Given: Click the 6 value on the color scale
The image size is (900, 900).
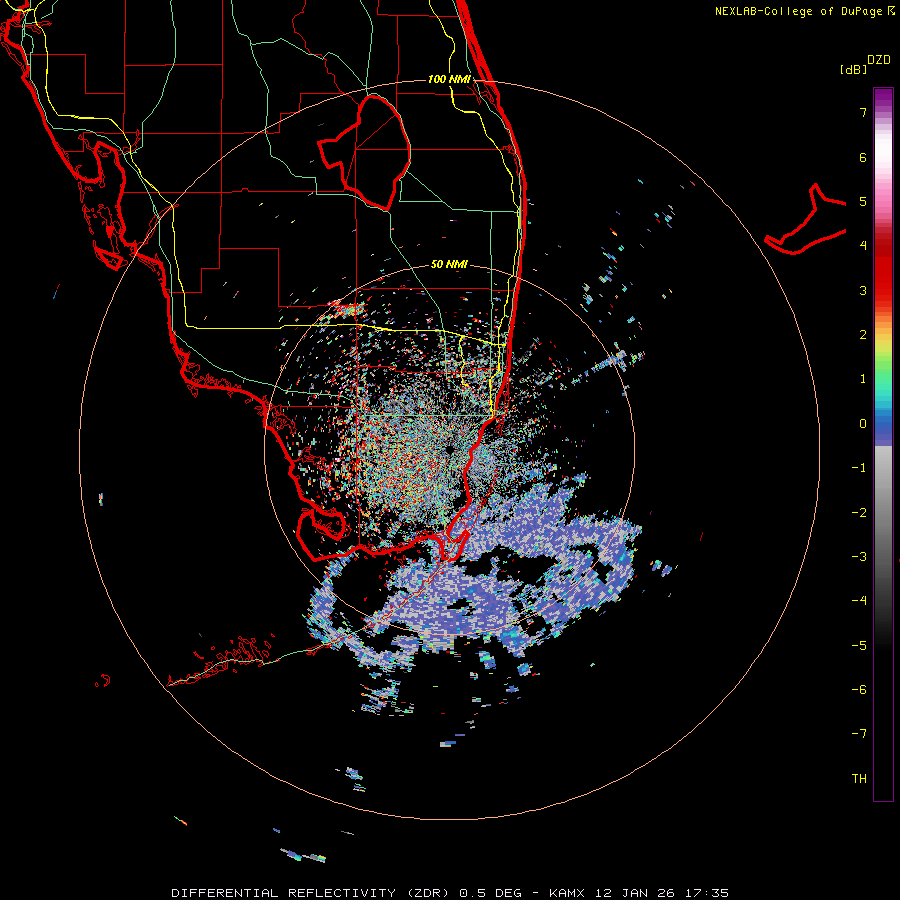Looking at the screenshot, I should point(863,157).
